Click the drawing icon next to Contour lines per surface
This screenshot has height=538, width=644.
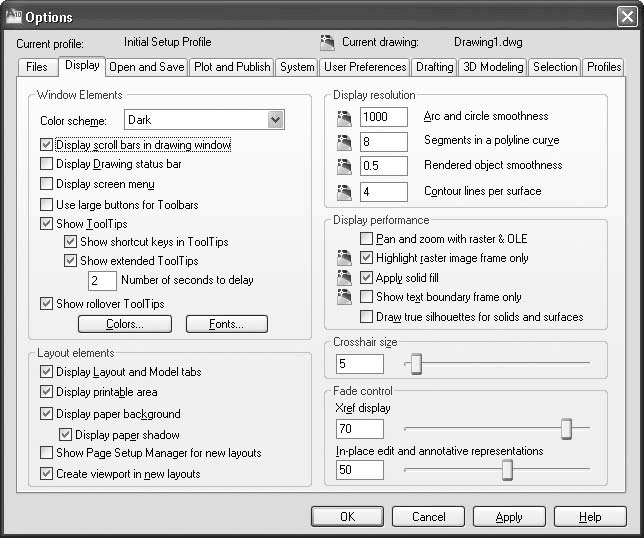tap(345, 192)
